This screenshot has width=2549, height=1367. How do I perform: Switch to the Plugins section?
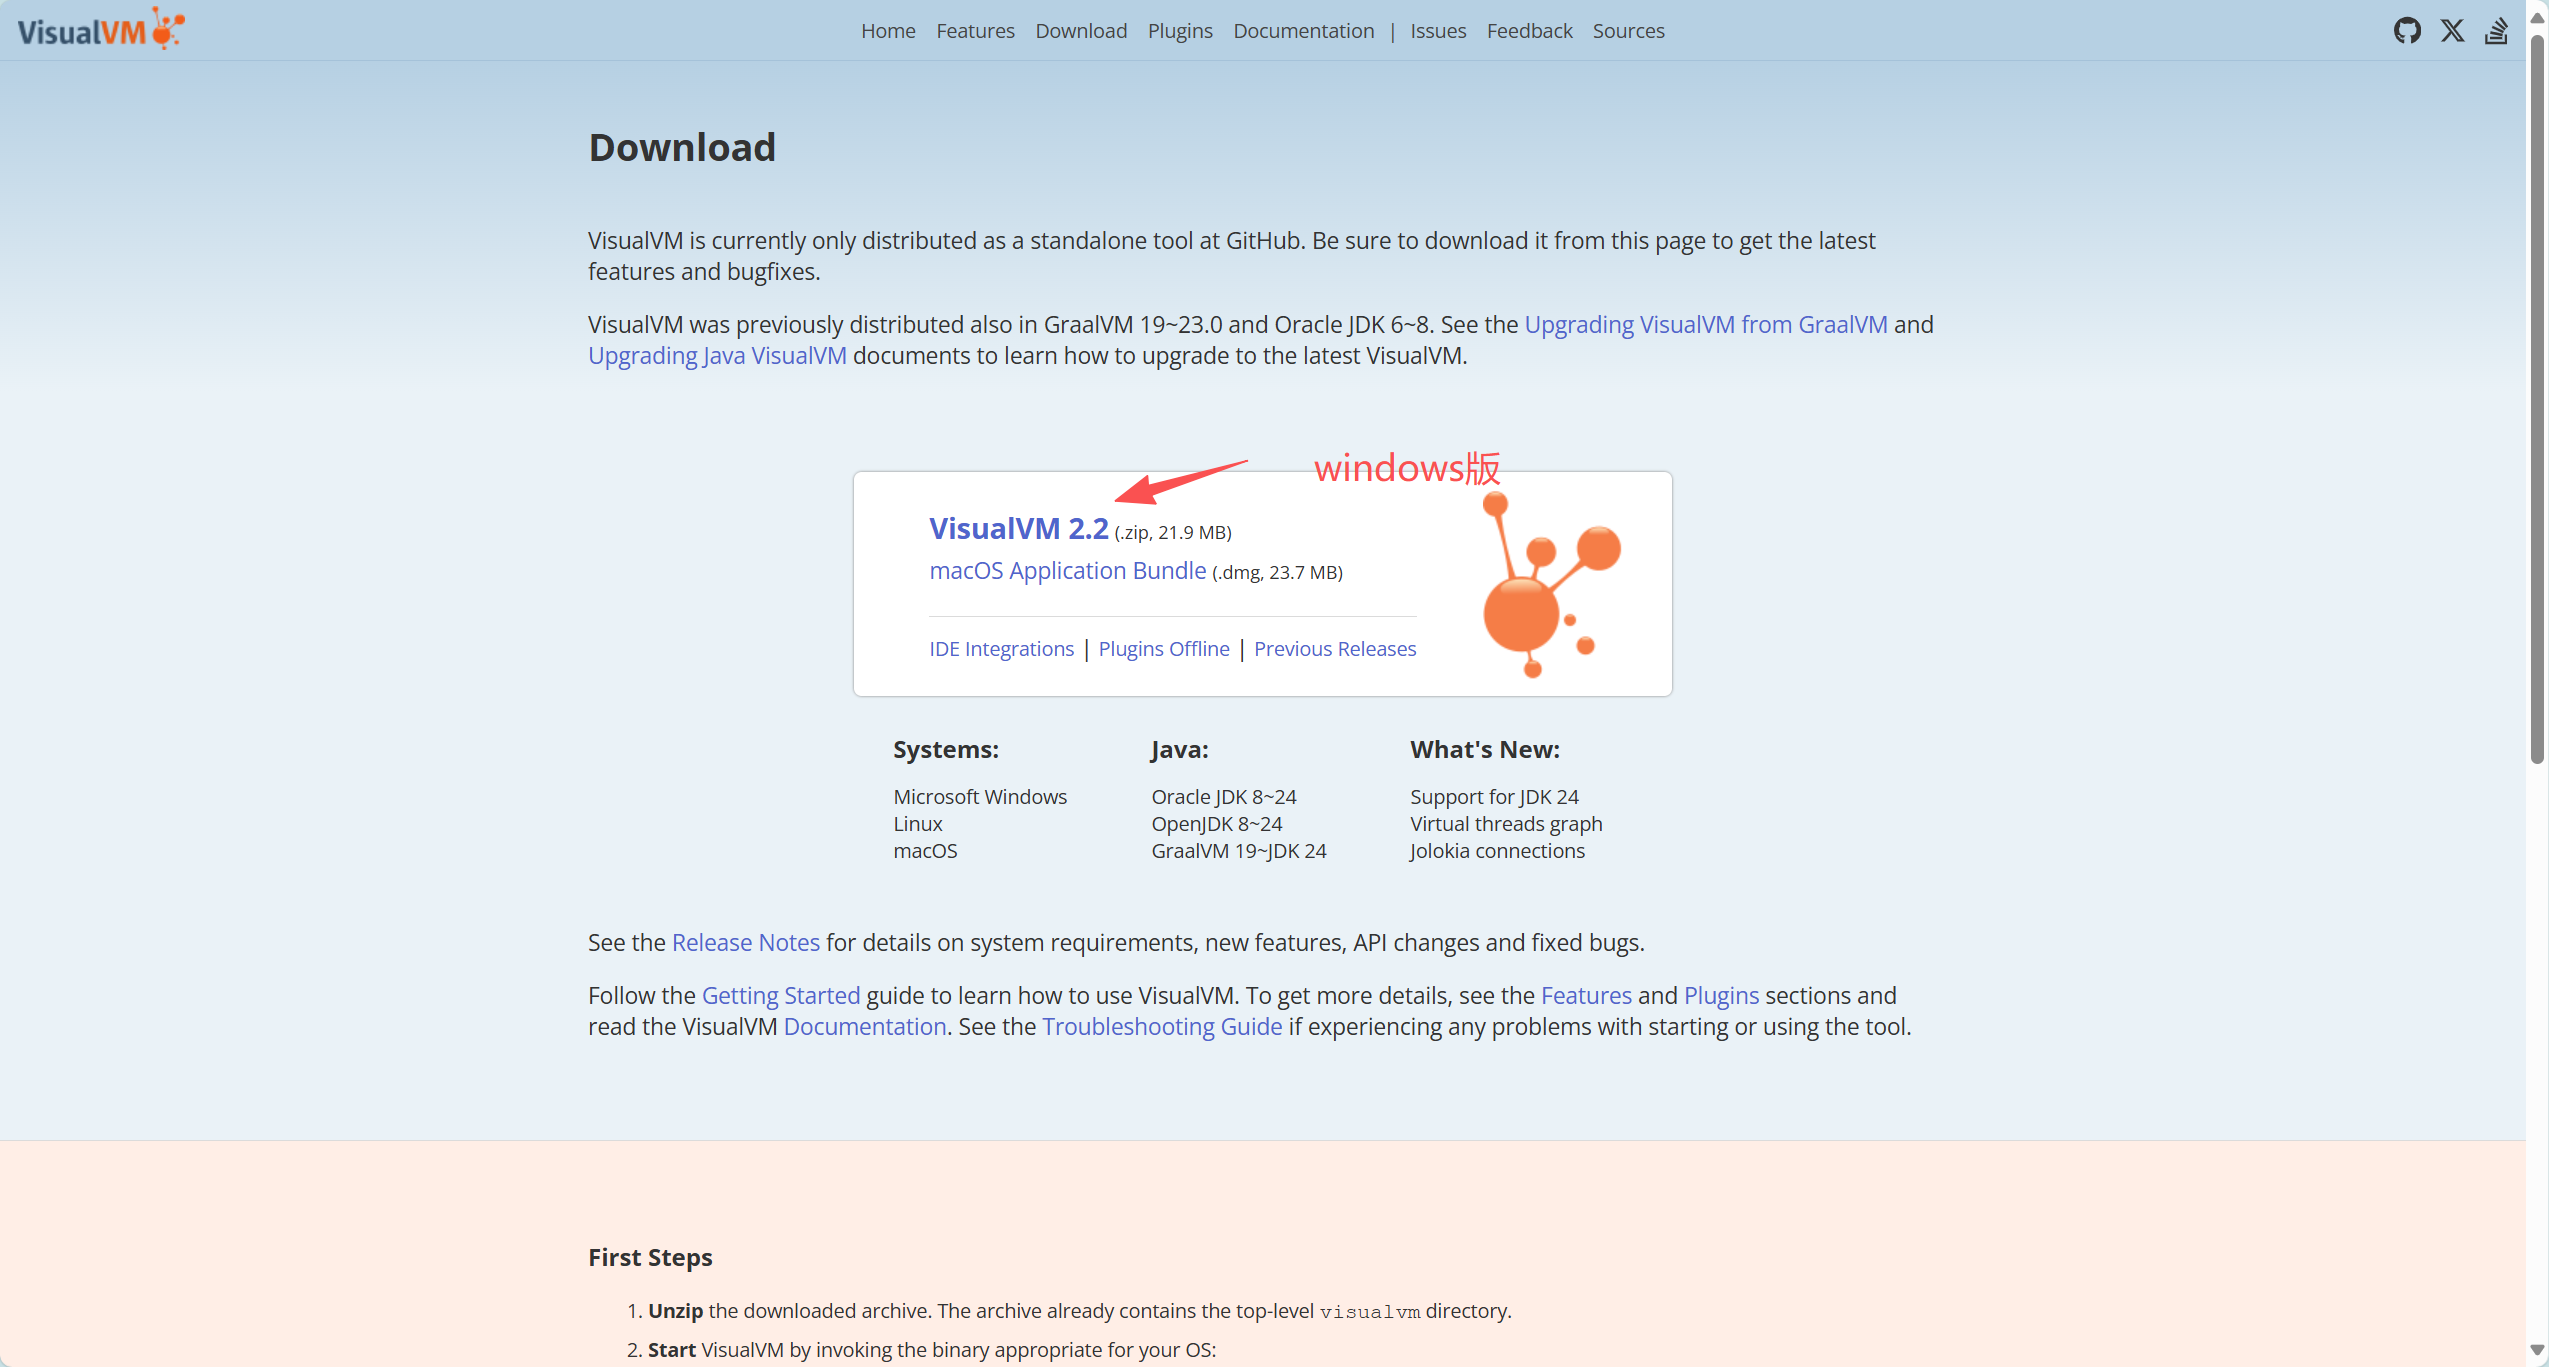click(1179, 31)
